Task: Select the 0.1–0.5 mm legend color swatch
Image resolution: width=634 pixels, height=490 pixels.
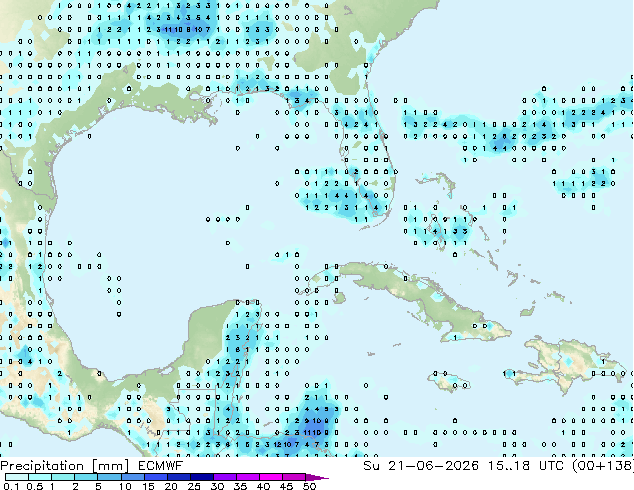Action: pos(17,477)
